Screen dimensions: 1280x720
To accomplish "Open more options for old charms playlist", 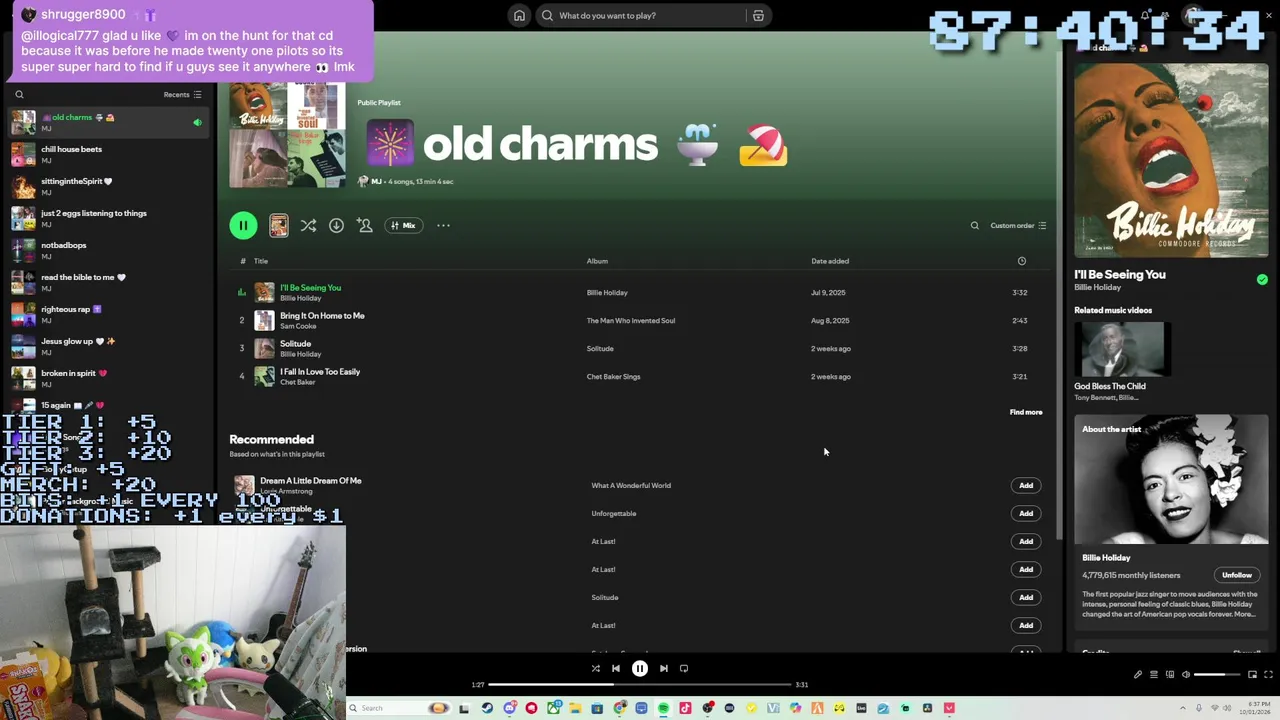I will [443, 225].
